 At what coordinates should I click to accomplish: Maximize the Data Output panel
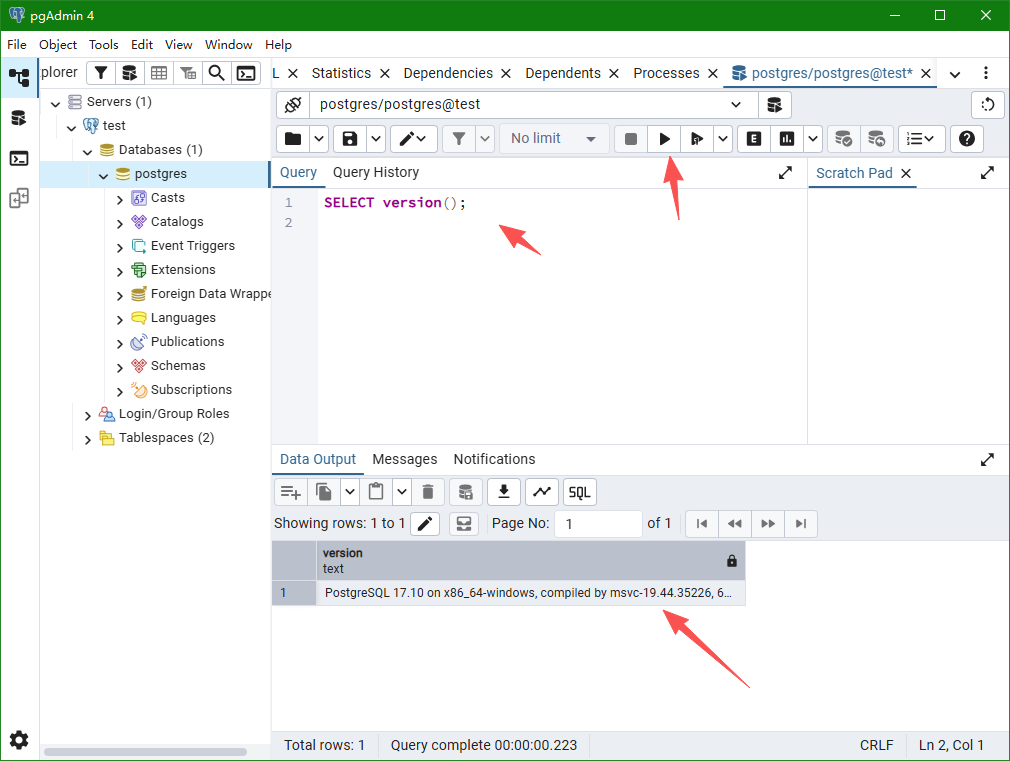(987, 459)
